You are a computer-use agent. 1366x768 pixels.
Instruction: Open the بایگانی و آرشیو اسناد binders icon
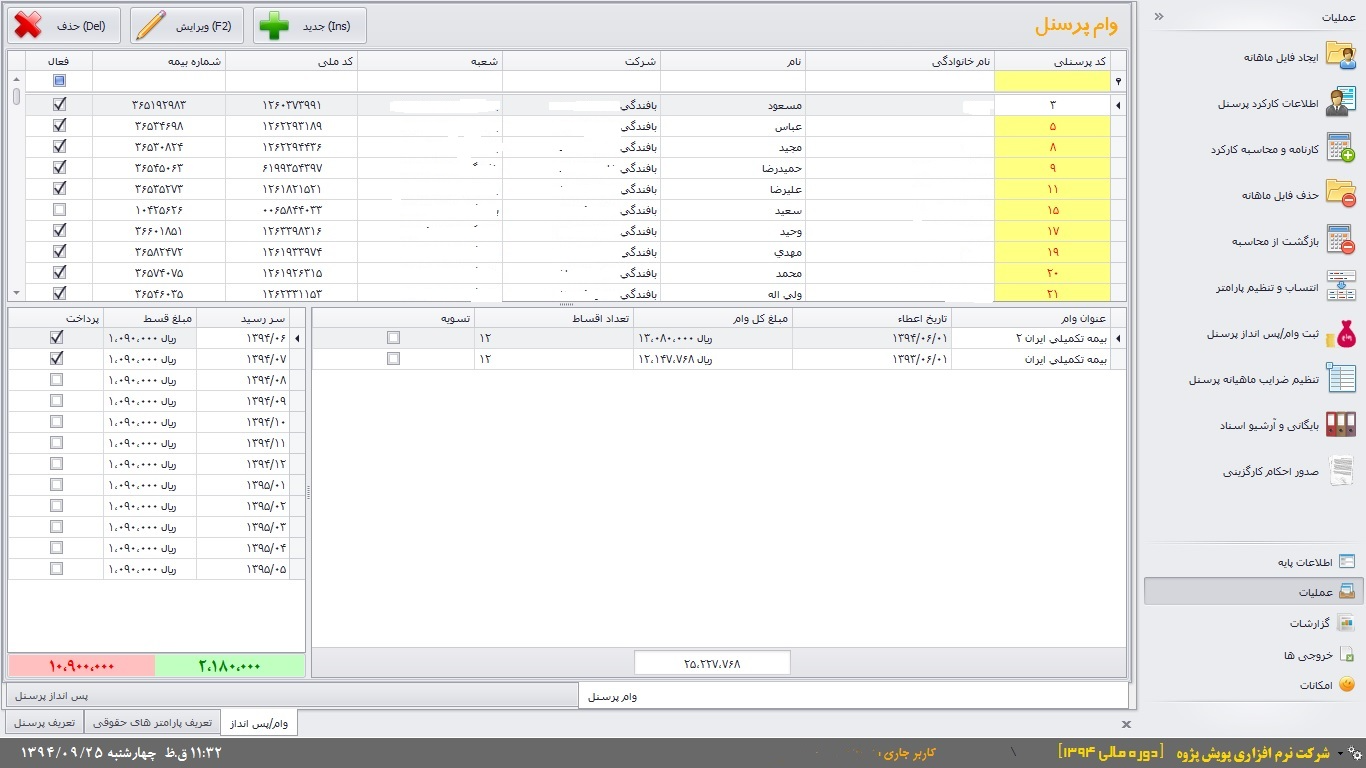point(1340,425)
